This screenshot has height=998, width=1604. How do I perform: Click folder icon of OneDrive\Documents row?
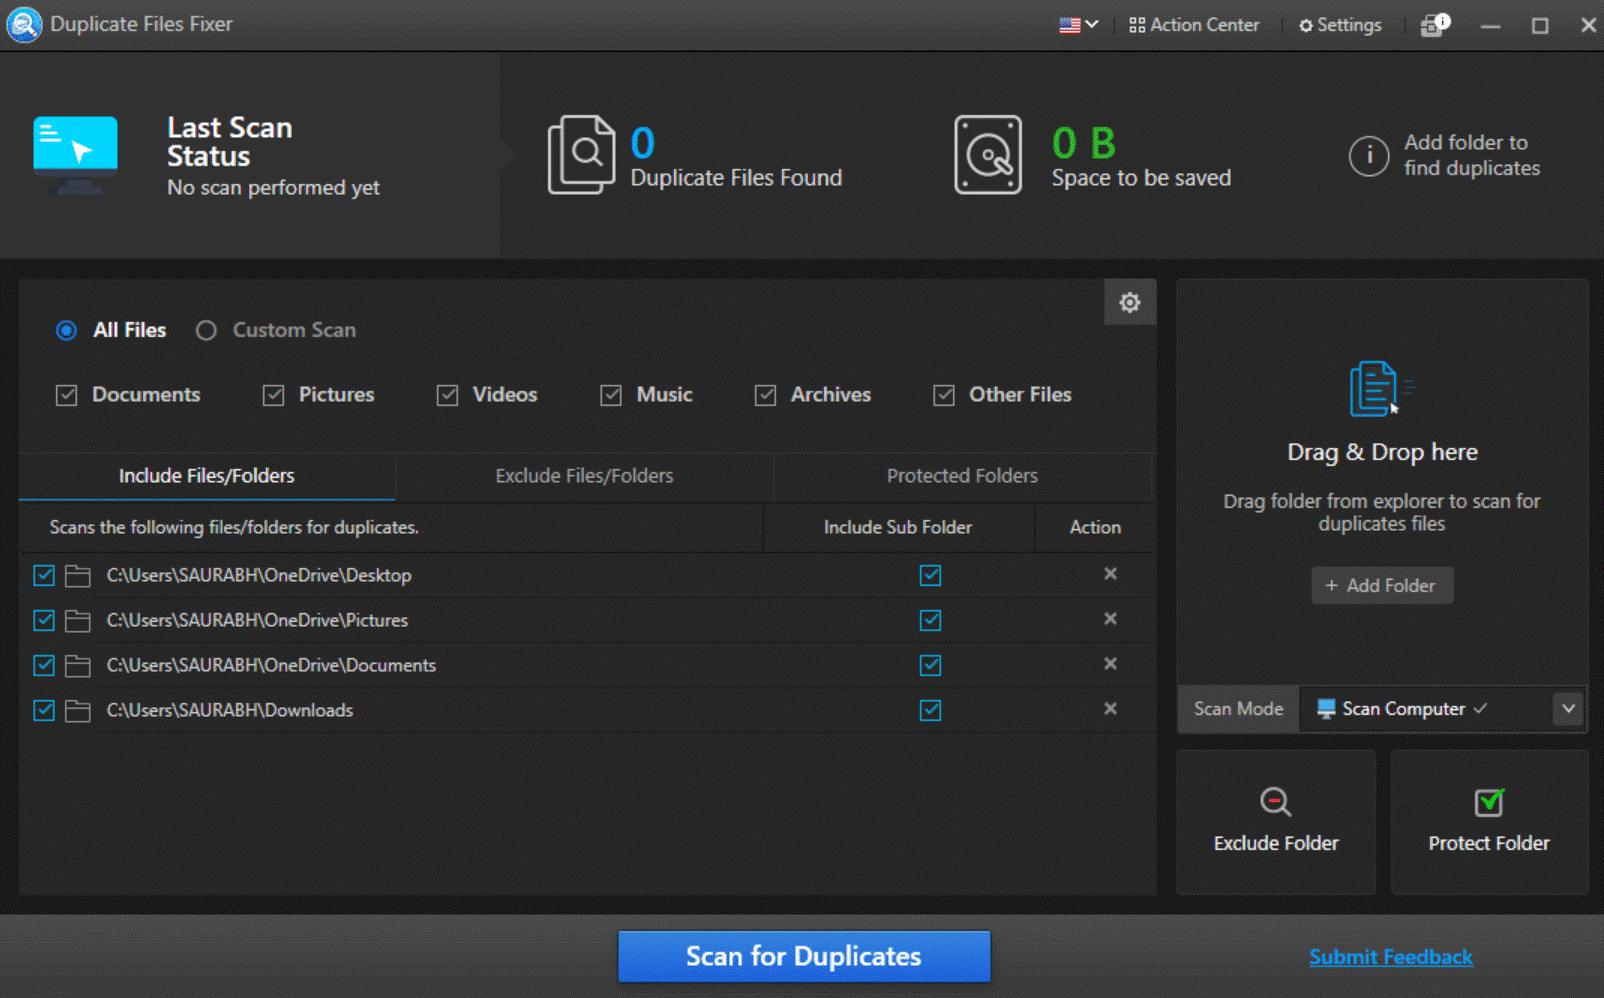coord(77,666)
